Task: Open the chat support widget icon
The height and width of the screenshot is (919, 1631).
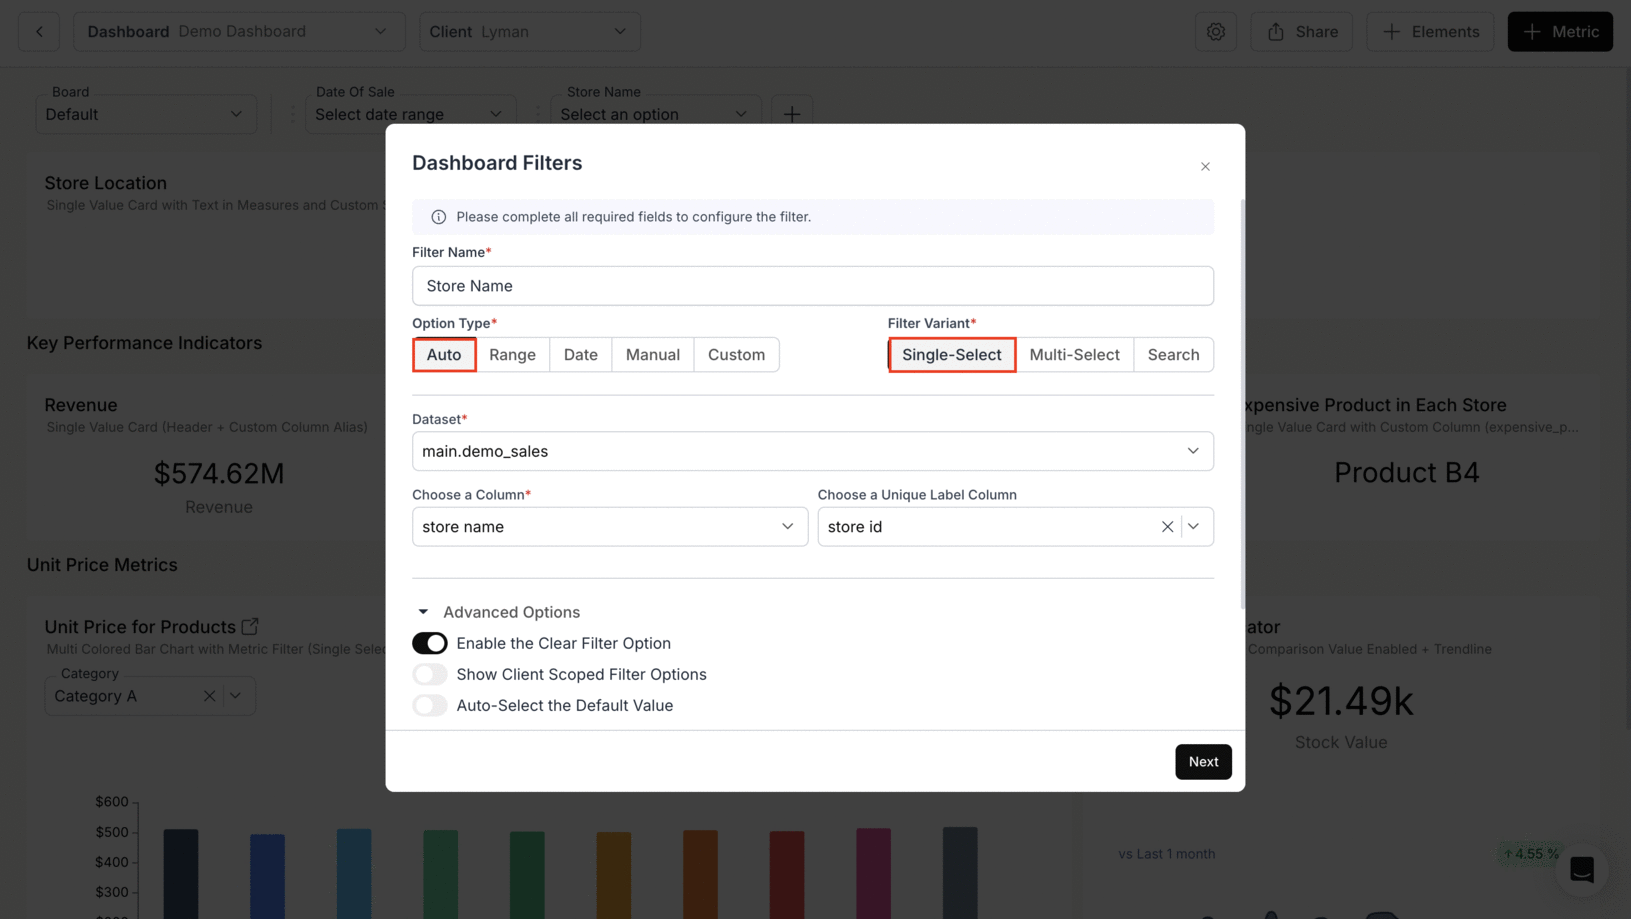Action: tap(1581, 869)
